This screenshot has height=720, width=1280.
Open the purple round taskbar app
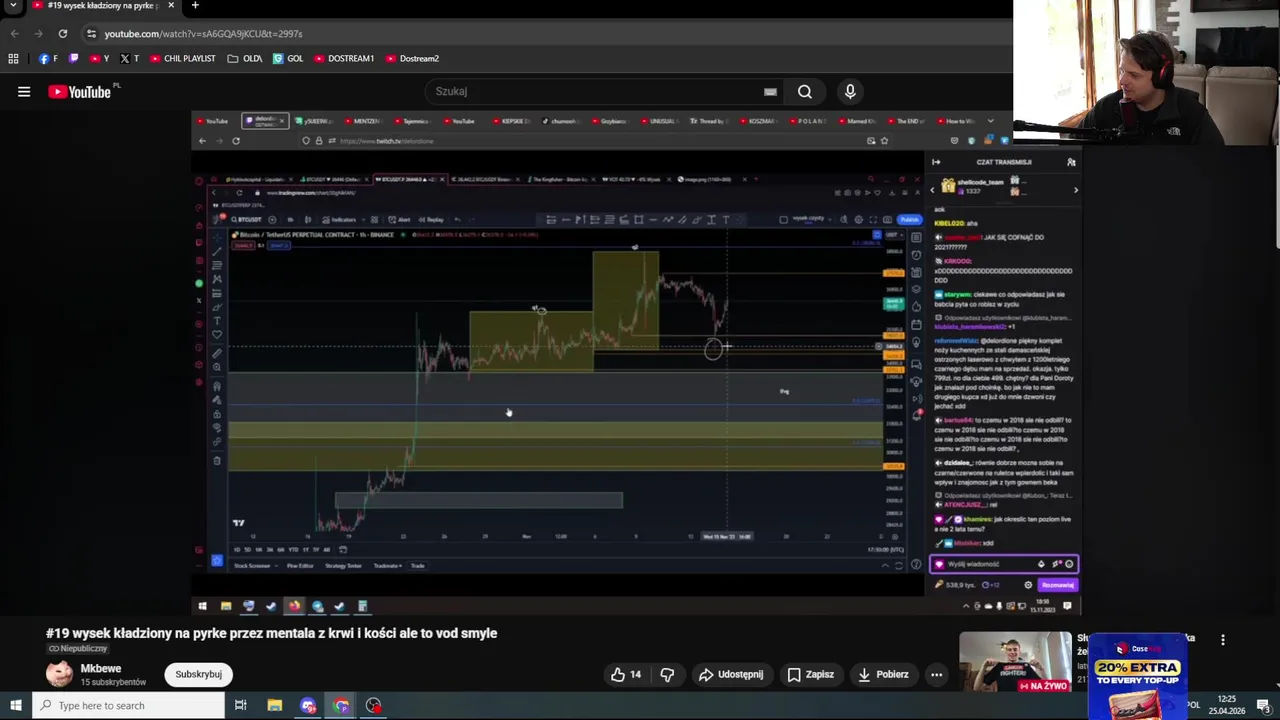(x=308, y=705)
